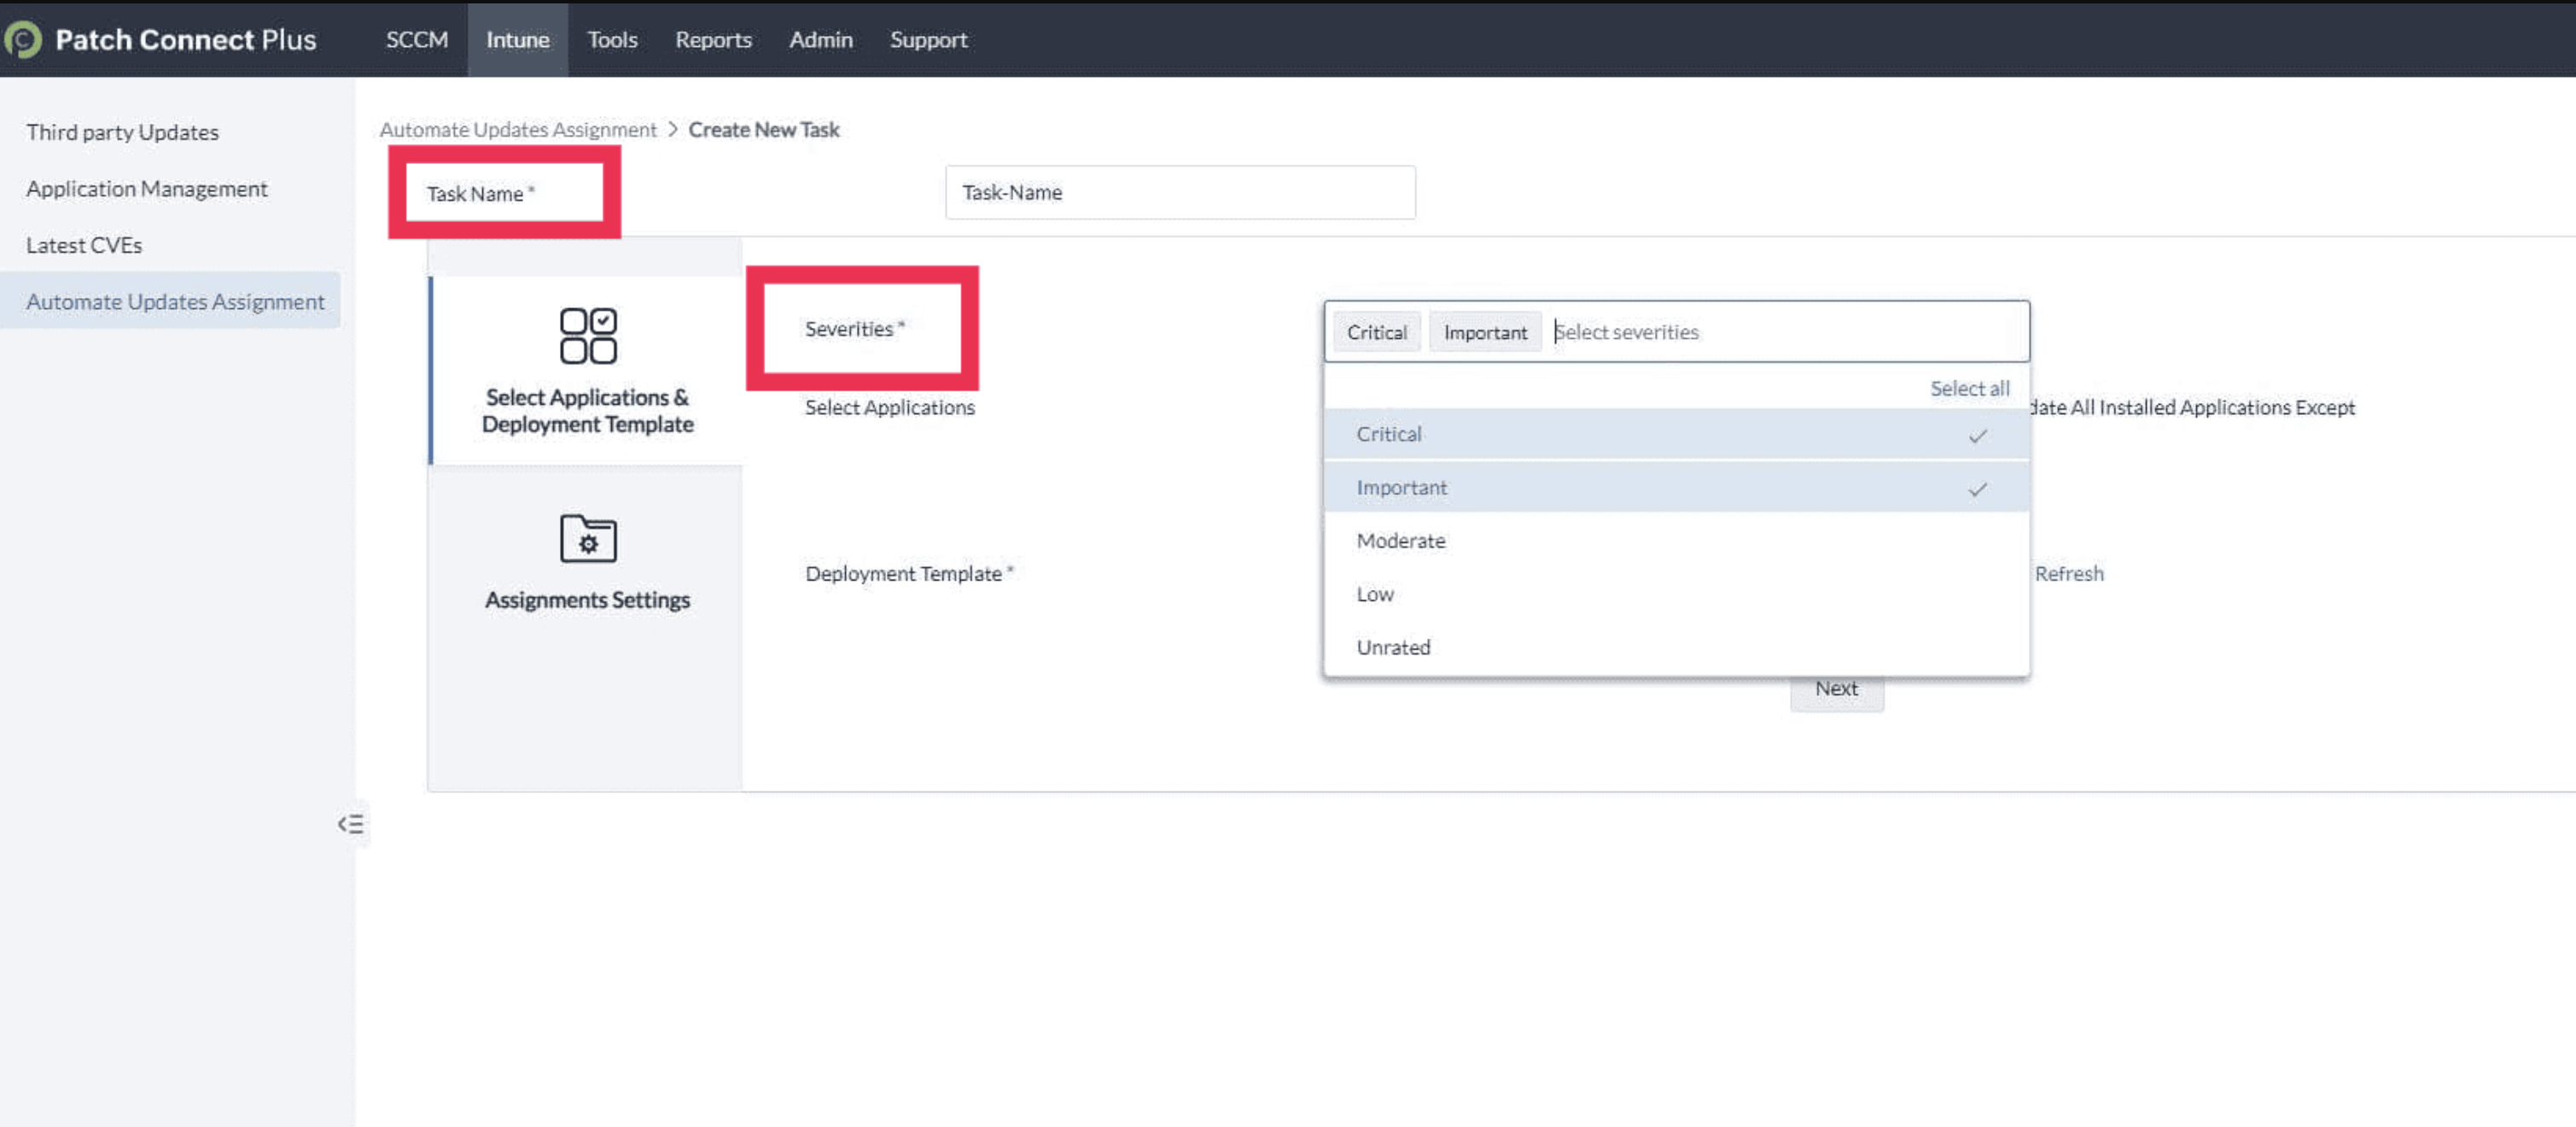Select the Unrated severity option

coord(1392,647)
